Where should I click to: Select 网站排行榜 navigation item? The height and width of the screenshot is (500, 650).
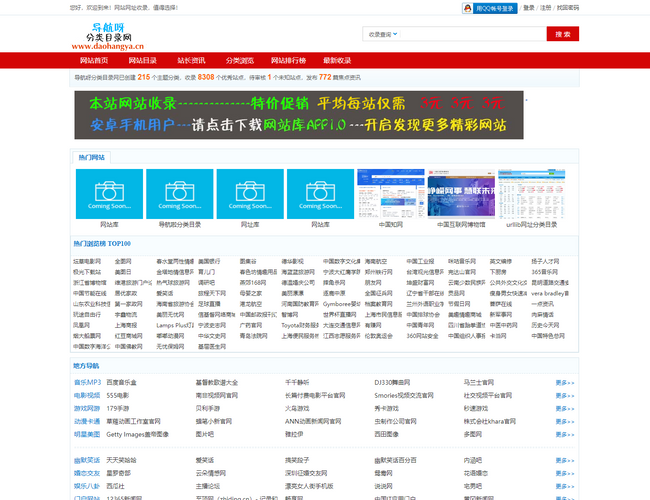tap(288, 60)
